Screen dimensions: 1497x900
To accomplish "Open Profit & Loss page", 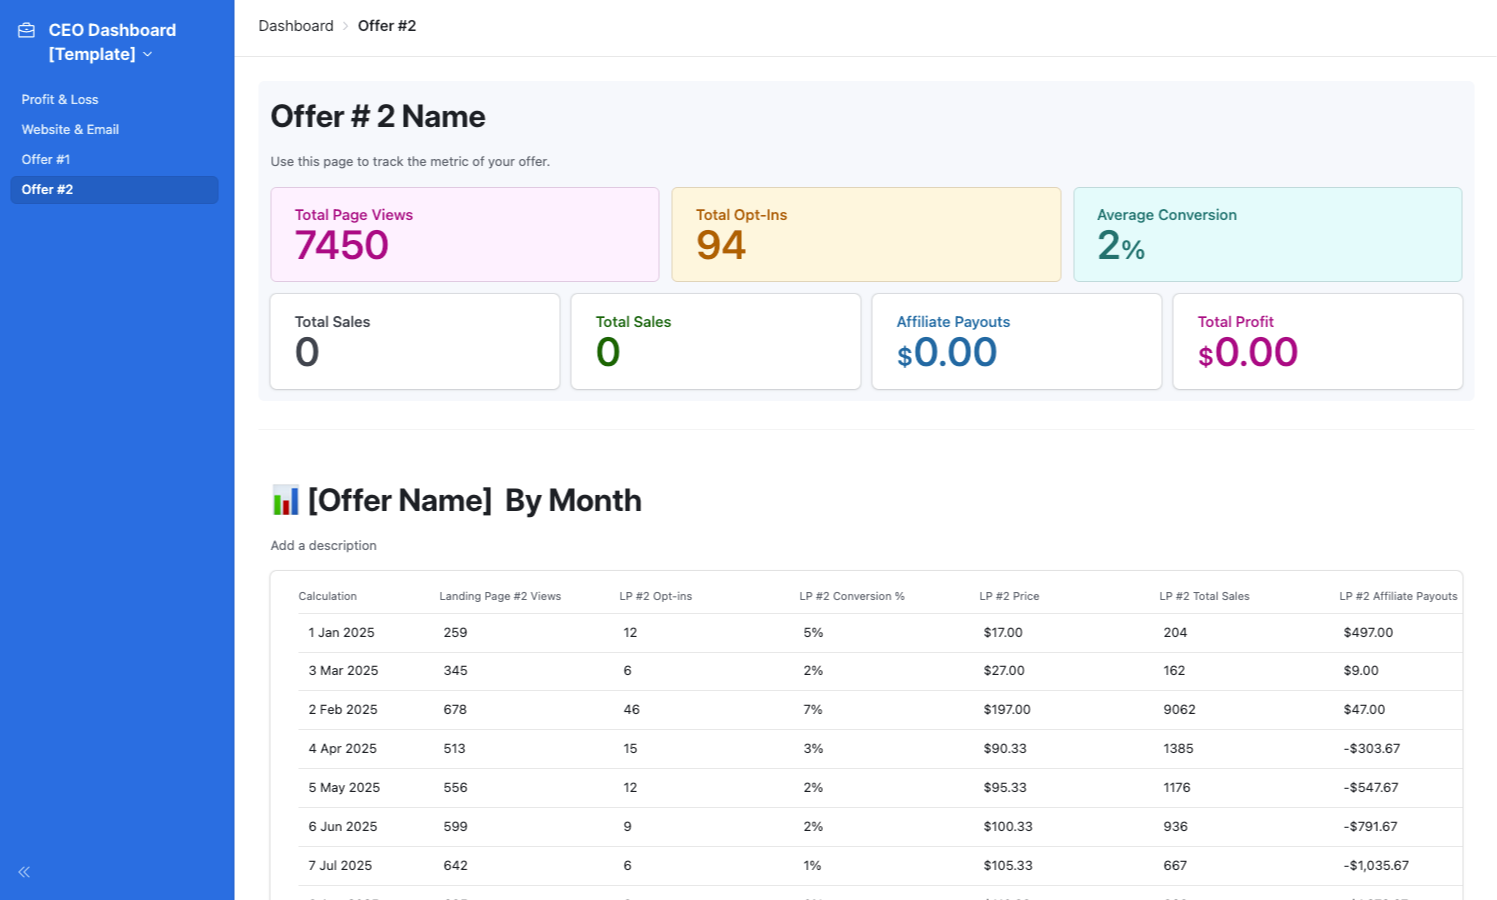I will 60,100.
